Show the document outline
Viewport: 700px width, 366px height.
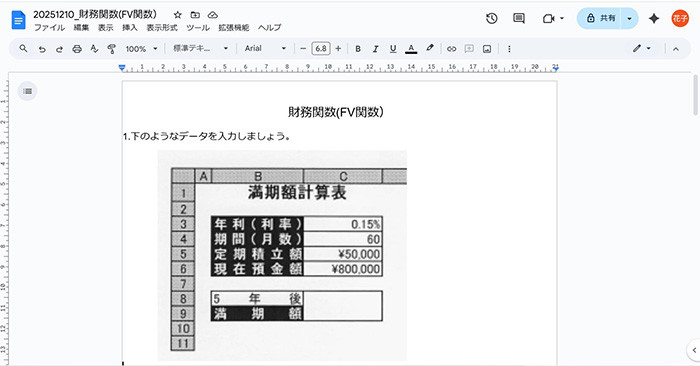coord(27,91)
